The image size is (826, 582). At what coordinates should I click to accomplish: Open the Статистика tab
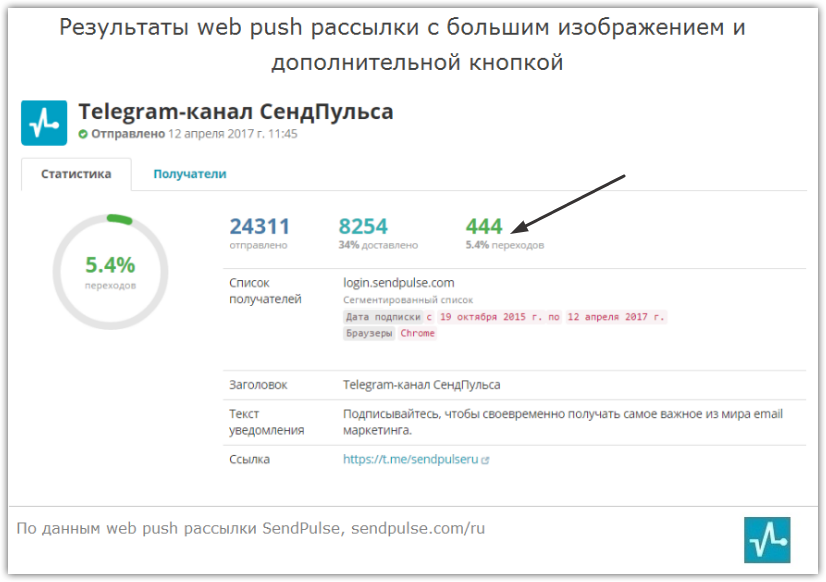point(76,174)
